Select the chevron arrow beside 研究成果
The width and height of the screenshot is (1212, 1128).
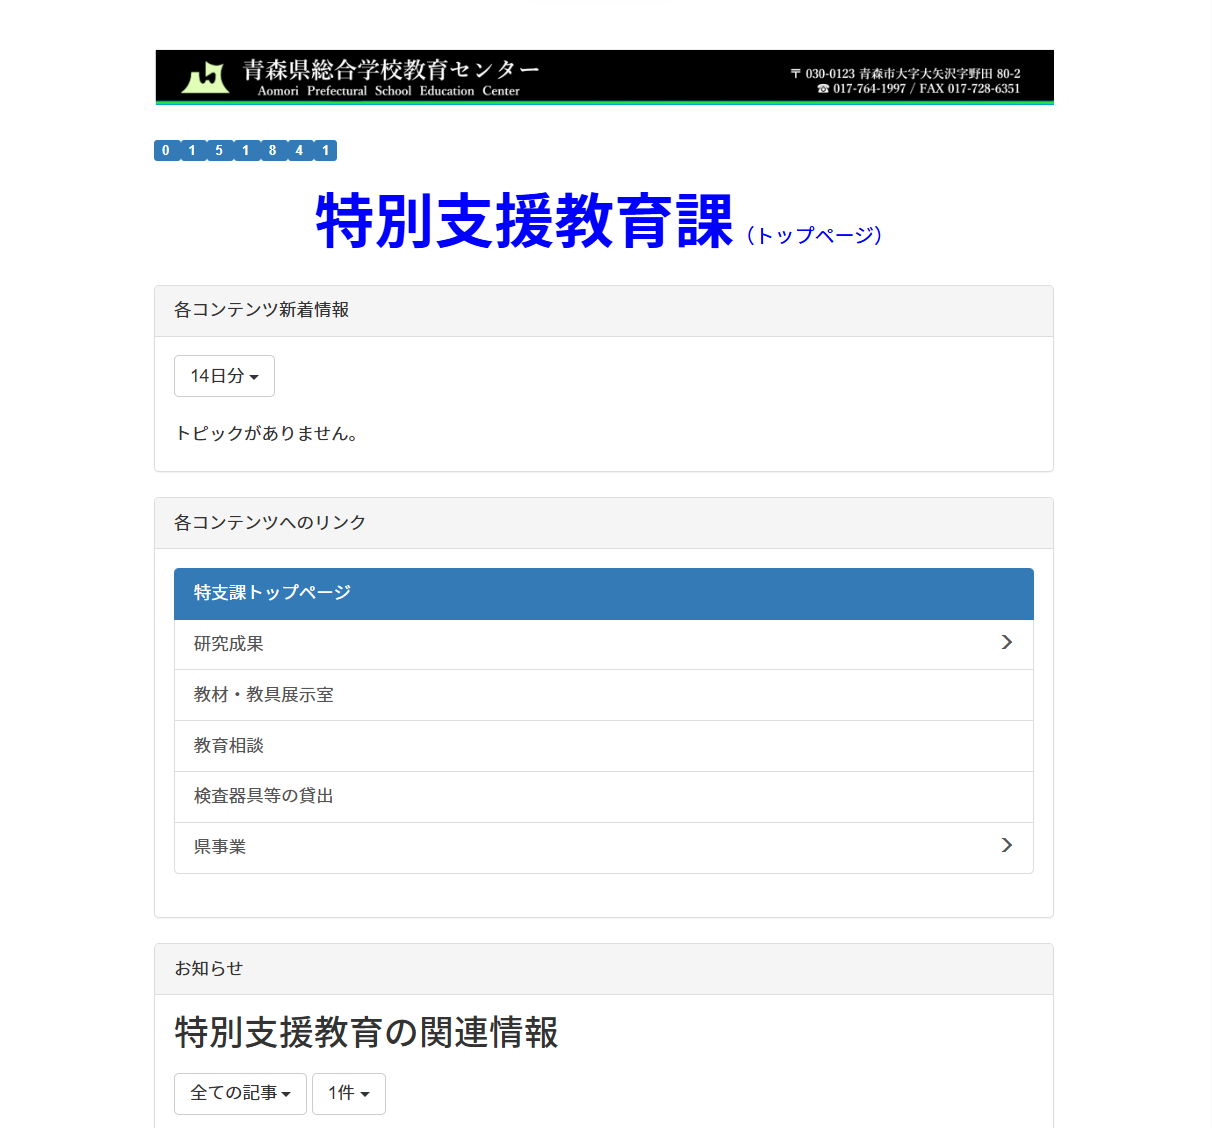coord(1006,643)
